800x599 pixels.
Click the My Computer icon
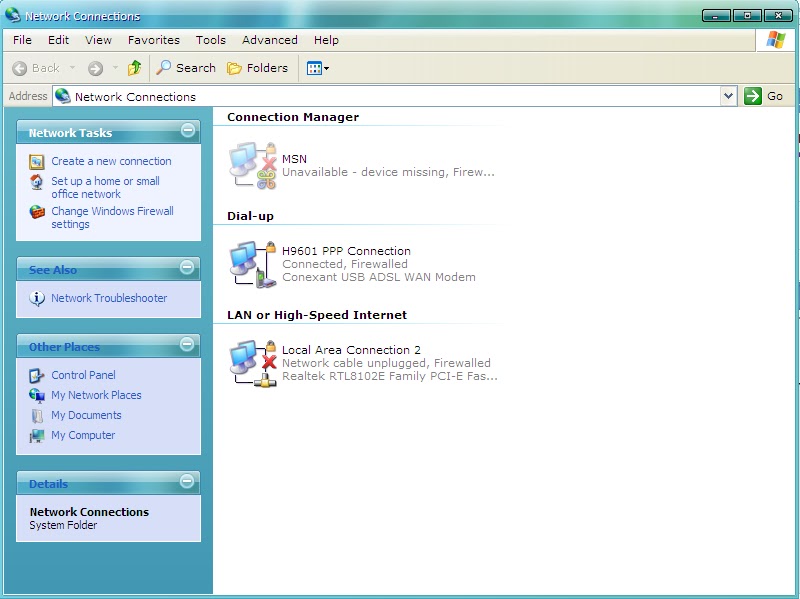click(37, 436)
